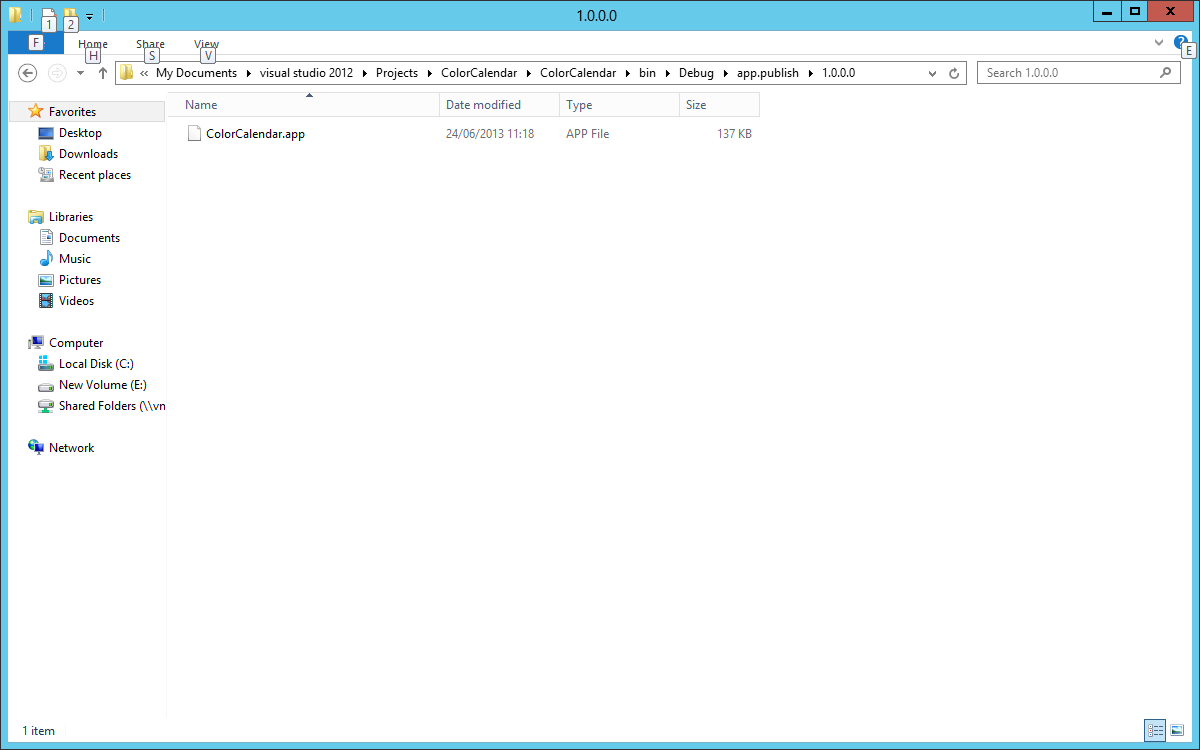Click the Favorites star icon
The height and width of the screenshot is (750, 1200).
tap(36, 111)
